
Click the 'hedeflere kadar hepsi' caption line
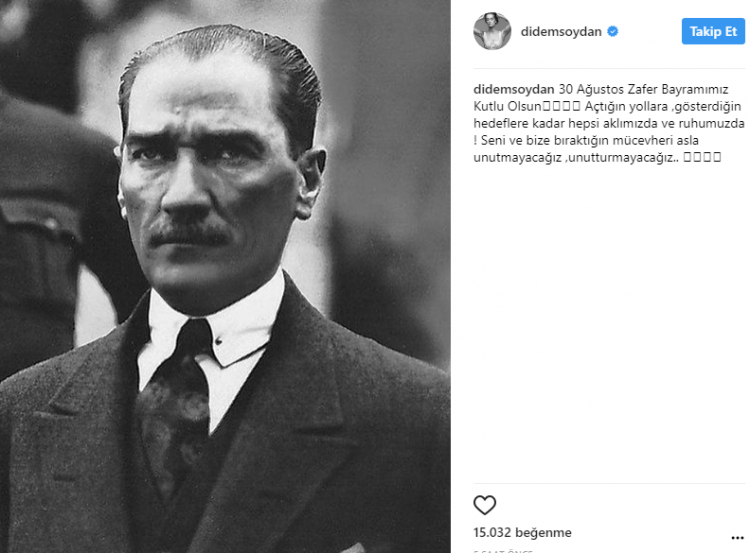click(x=536, y=123)
